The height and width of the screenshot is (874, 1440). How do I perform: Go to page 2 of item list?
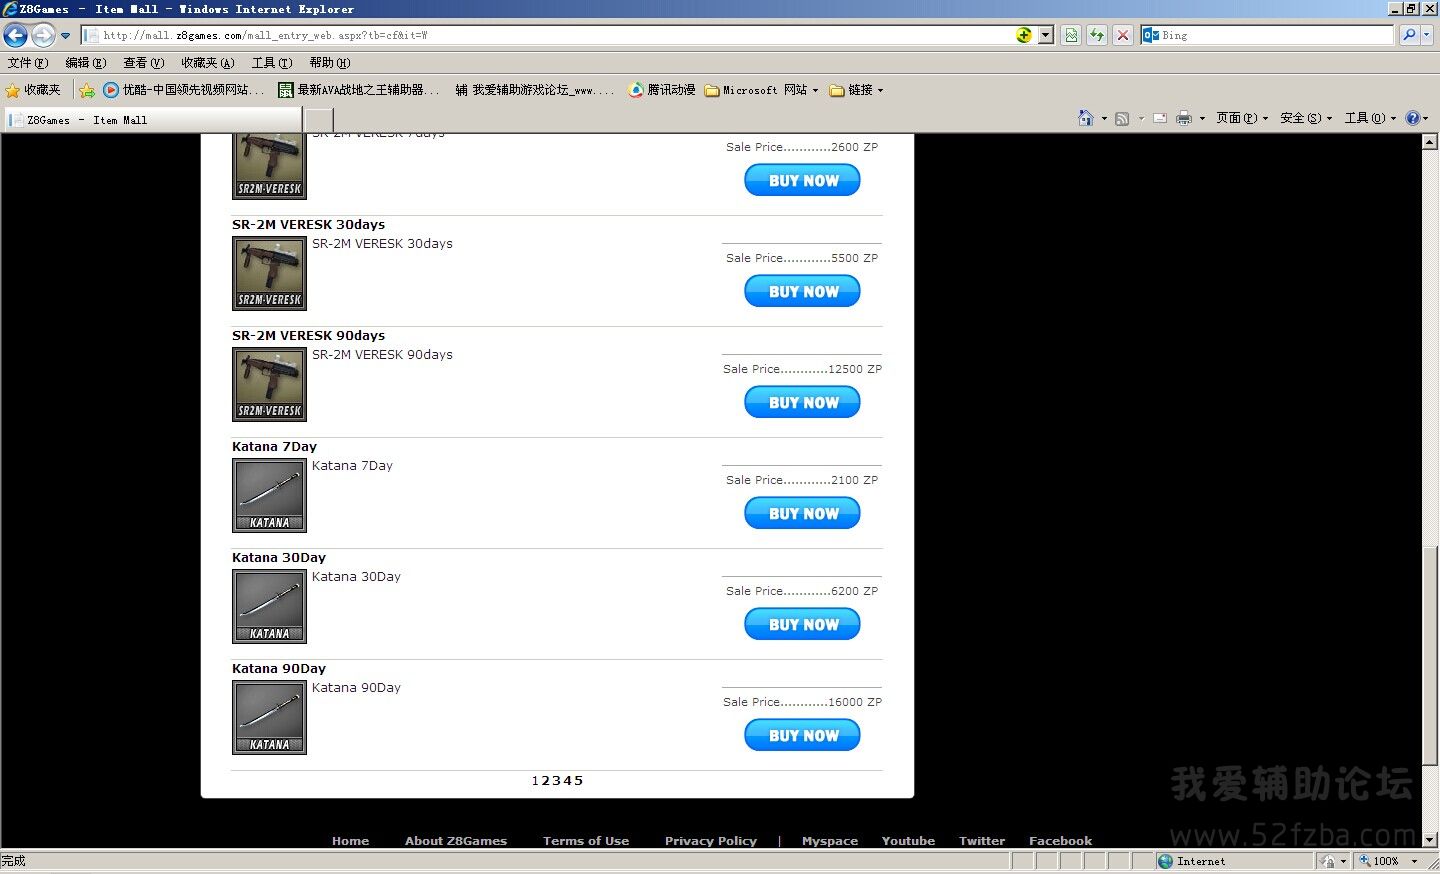click(546, 781)
